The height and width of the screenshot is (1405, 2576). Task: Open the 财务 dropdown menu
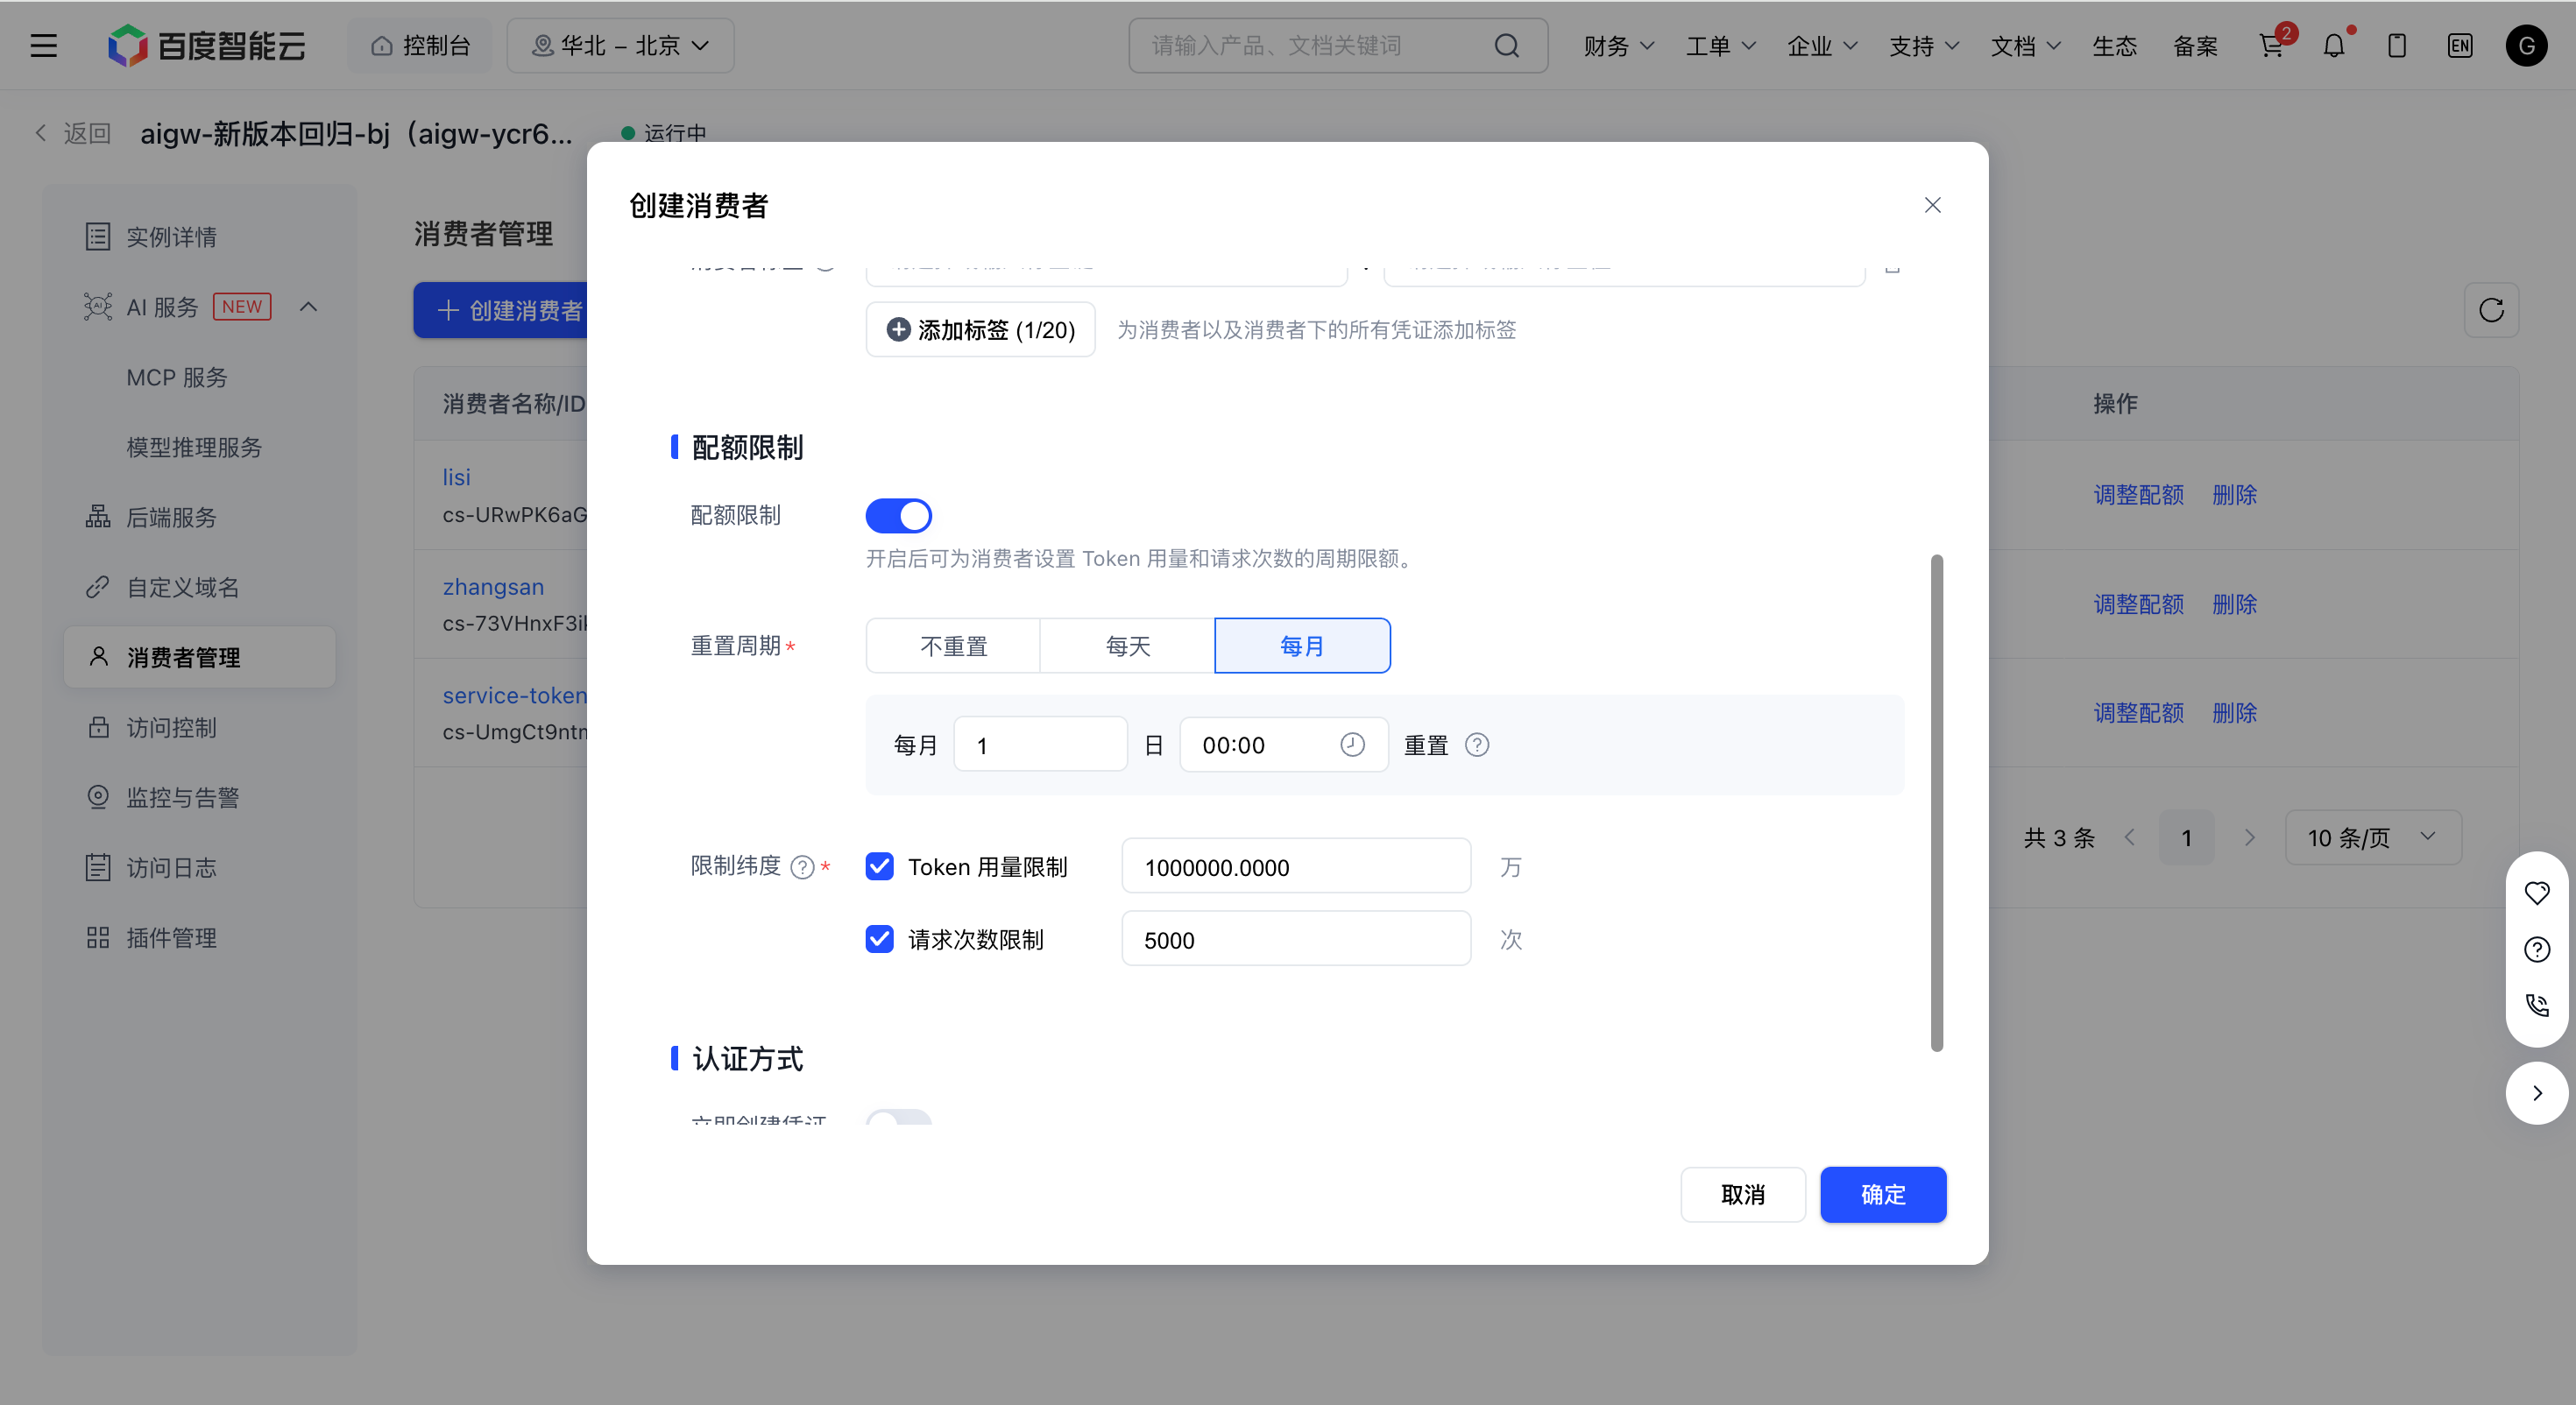[1618, 46]
